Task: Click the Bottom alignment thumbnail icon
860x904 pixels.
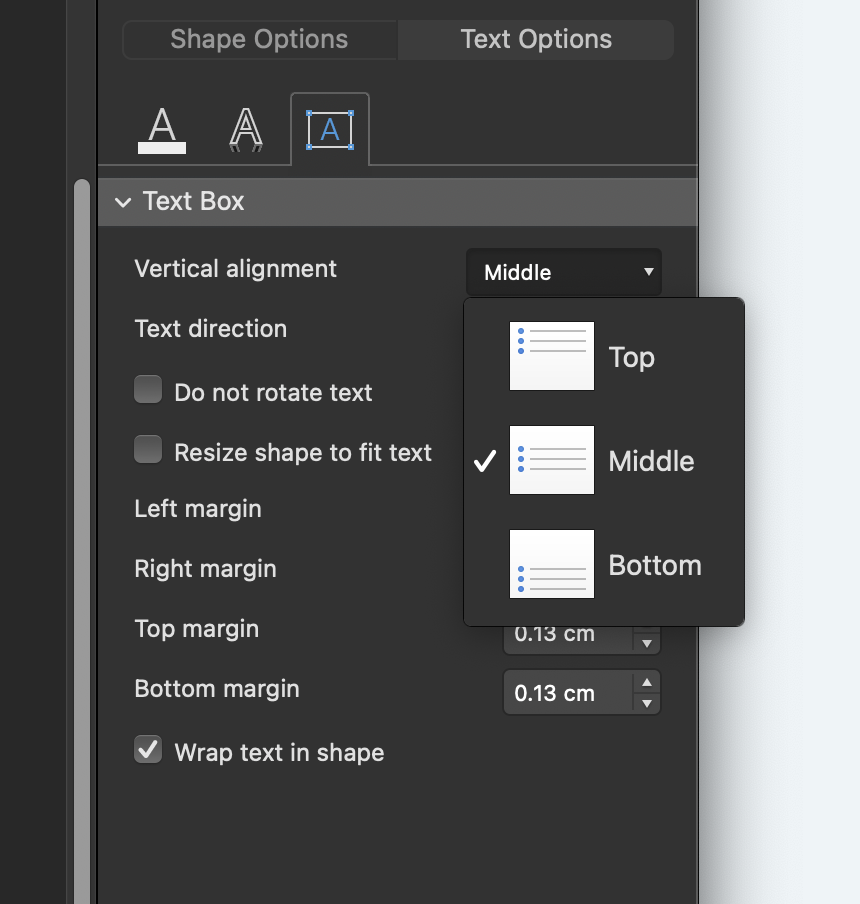Action: tap(552, 564)
